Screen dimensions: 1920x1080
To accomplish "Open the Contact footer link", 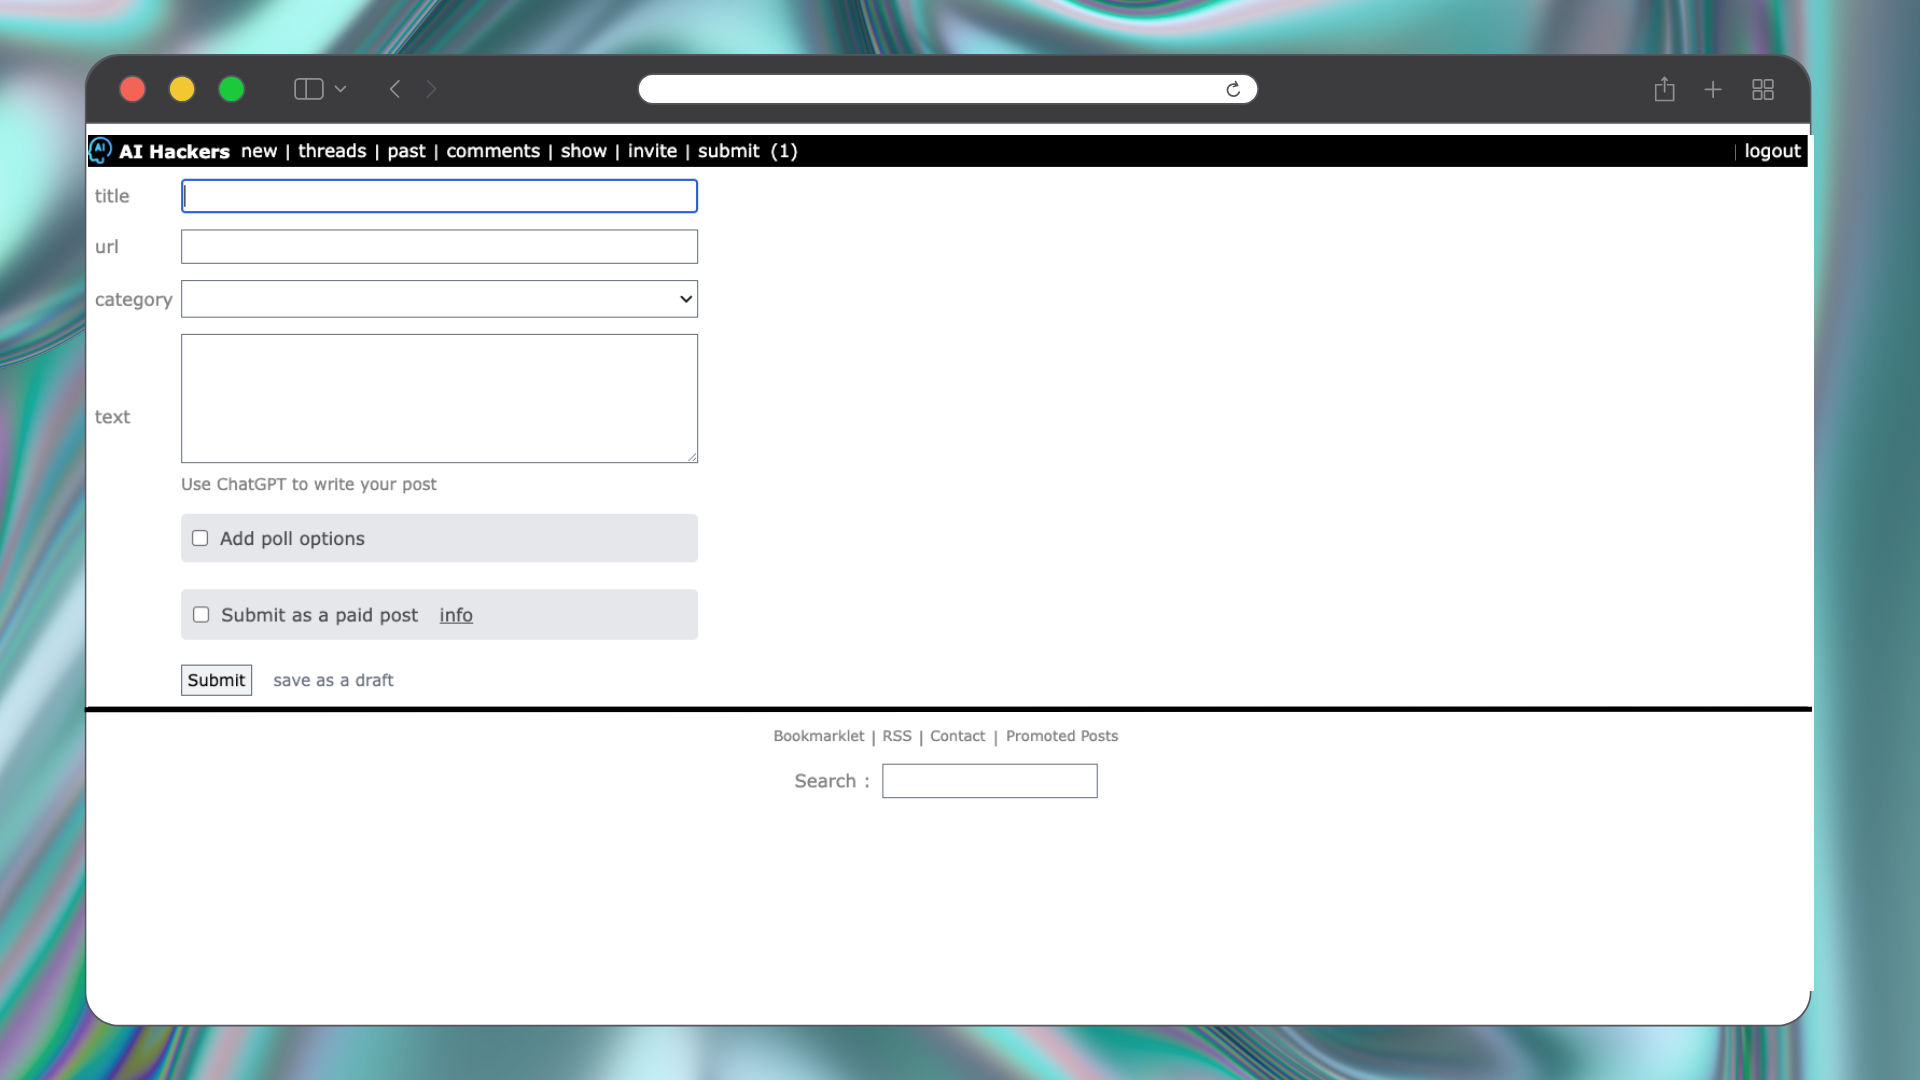I will (957, 736).
